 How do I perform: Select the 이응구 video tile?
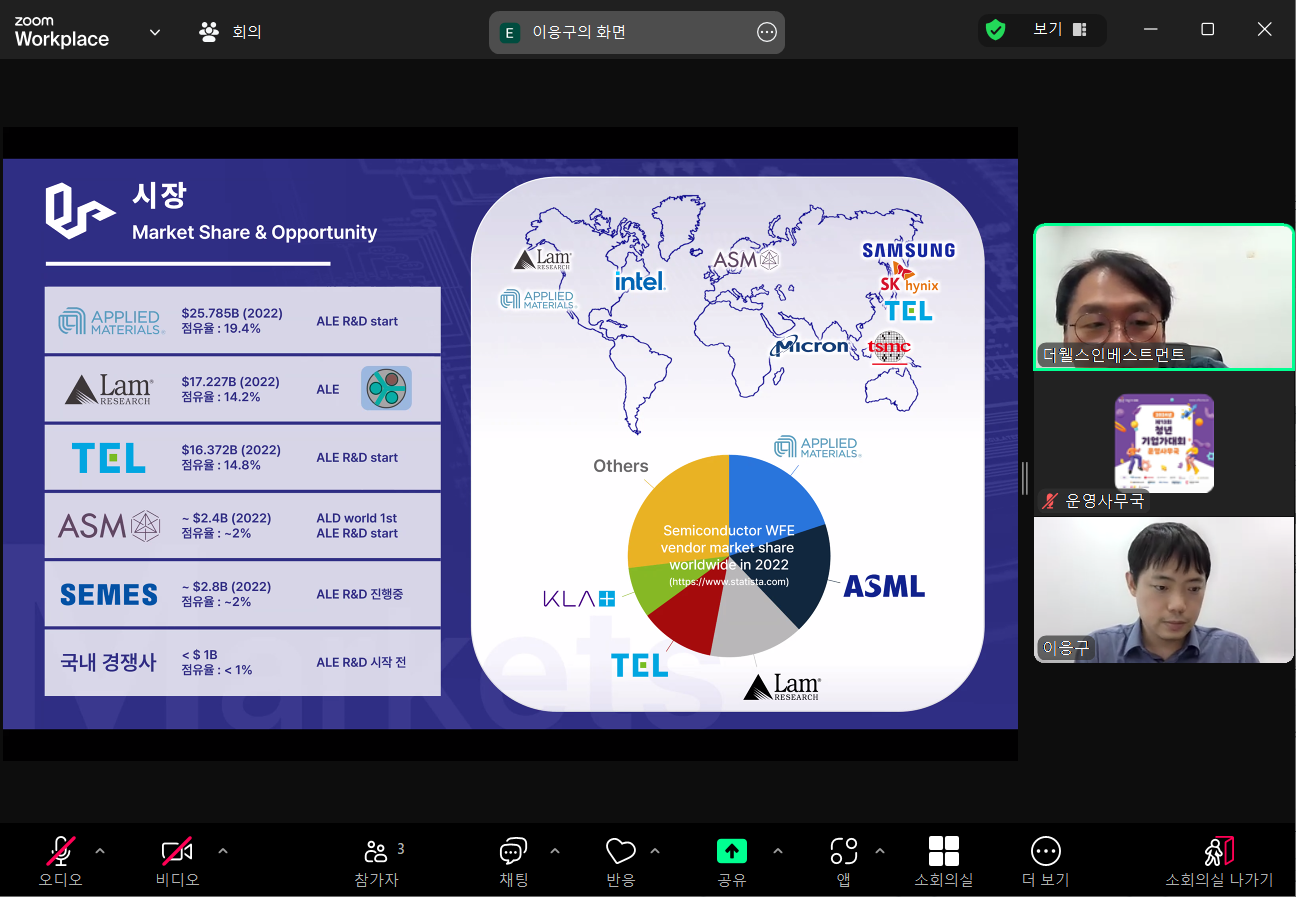pyautogui.click(x=1164, y=590)
